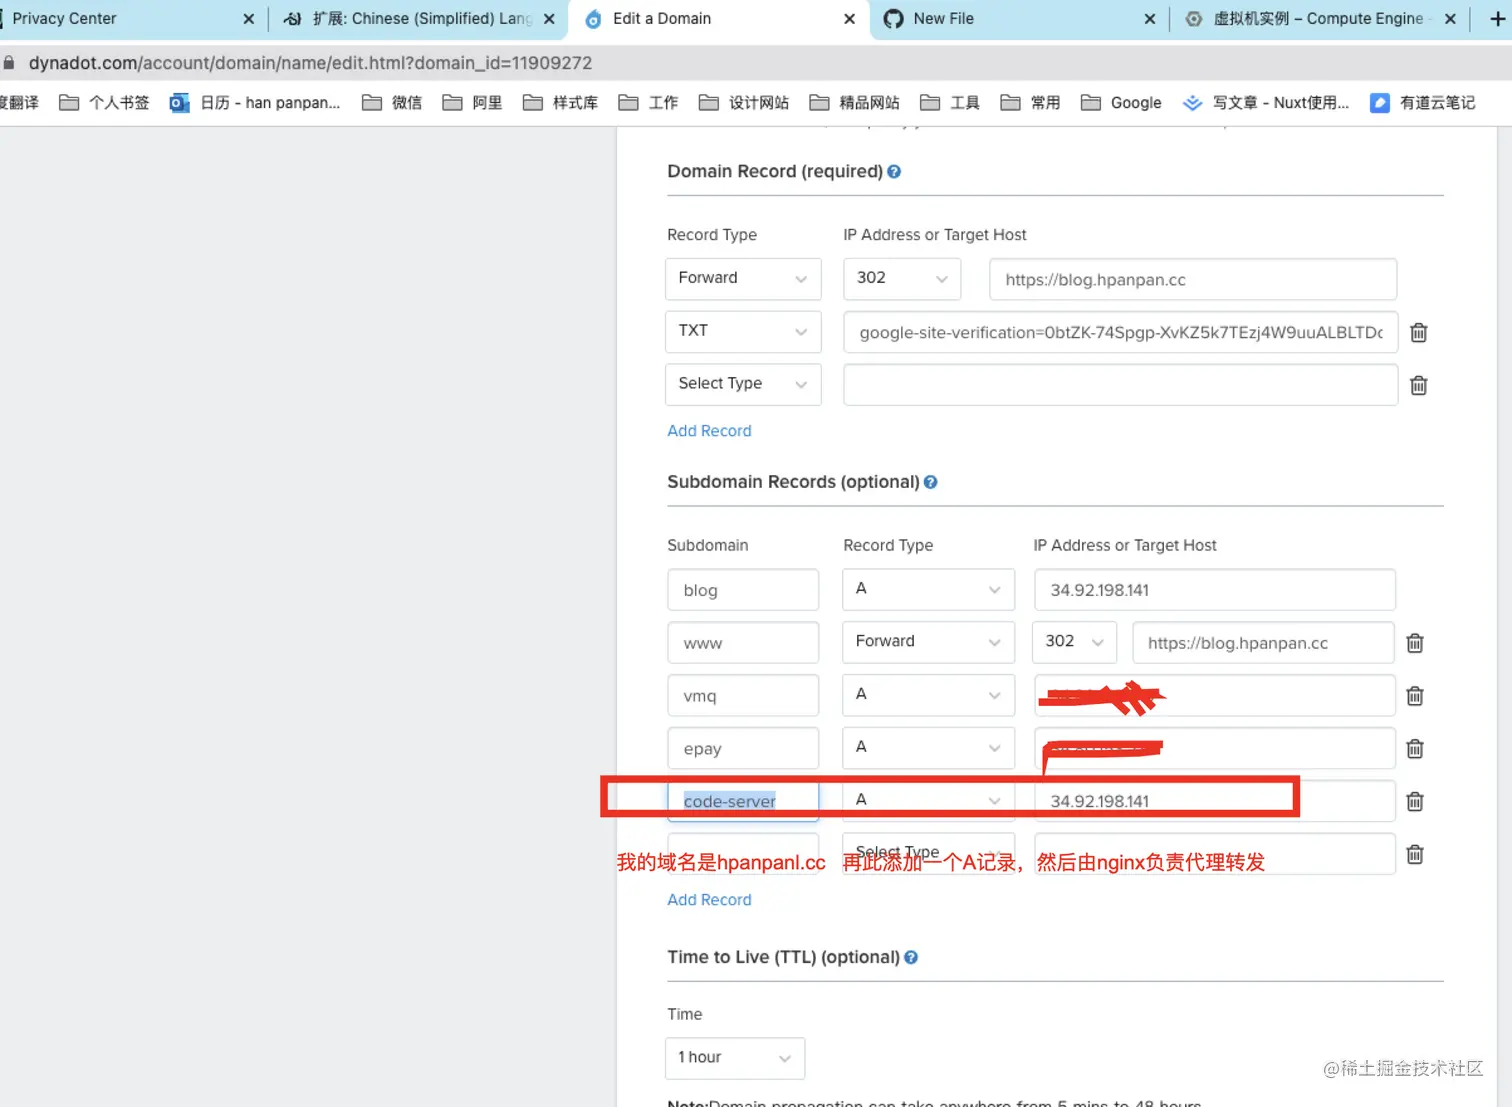Click the empty domain record value field
This screenshot has height=1107, width=1512.
(1121, 385)
